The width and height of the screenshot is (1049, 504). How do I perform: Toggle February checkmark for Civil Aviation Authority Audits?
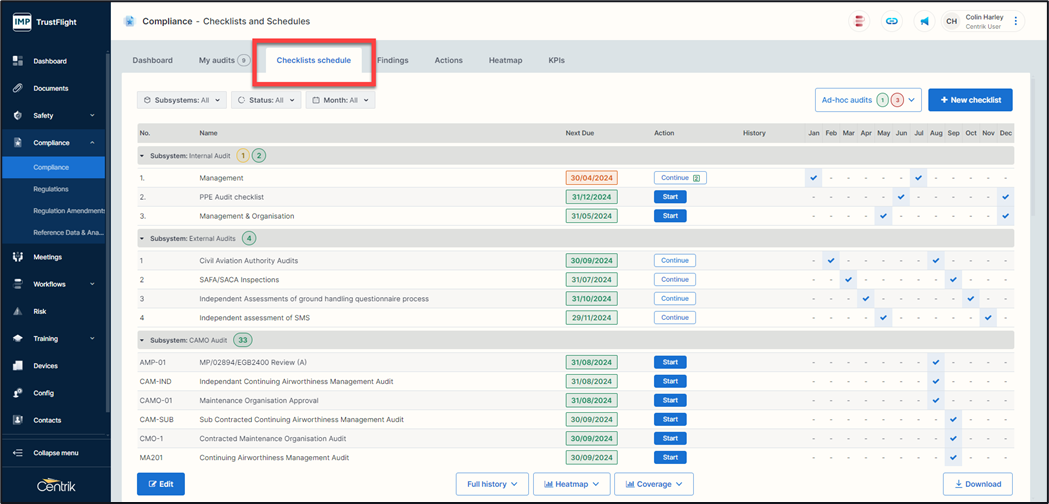tap(831, 261)
